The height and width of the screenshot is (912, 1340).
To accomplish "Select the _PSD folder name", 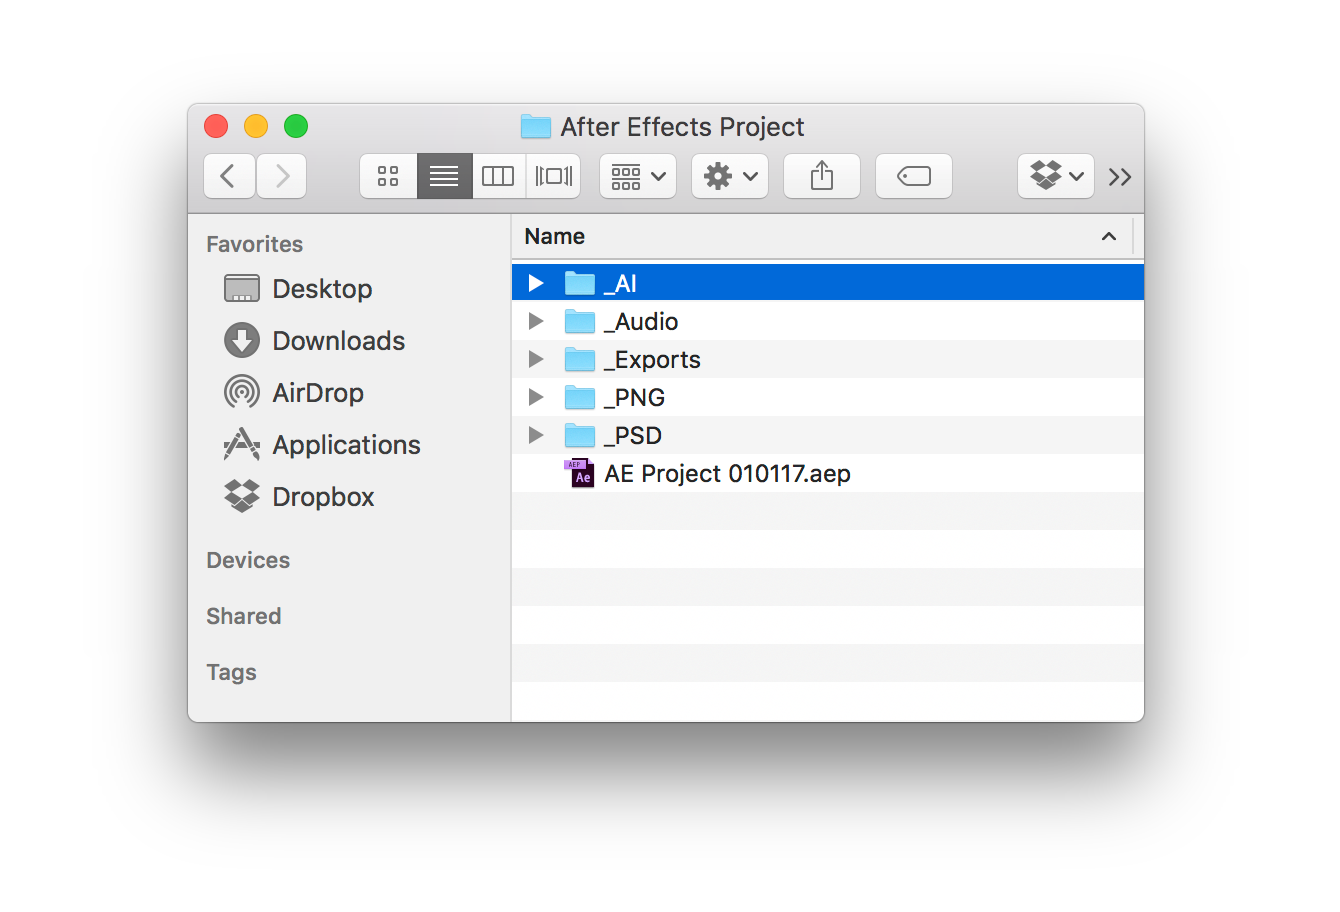I will click(633, 436).
